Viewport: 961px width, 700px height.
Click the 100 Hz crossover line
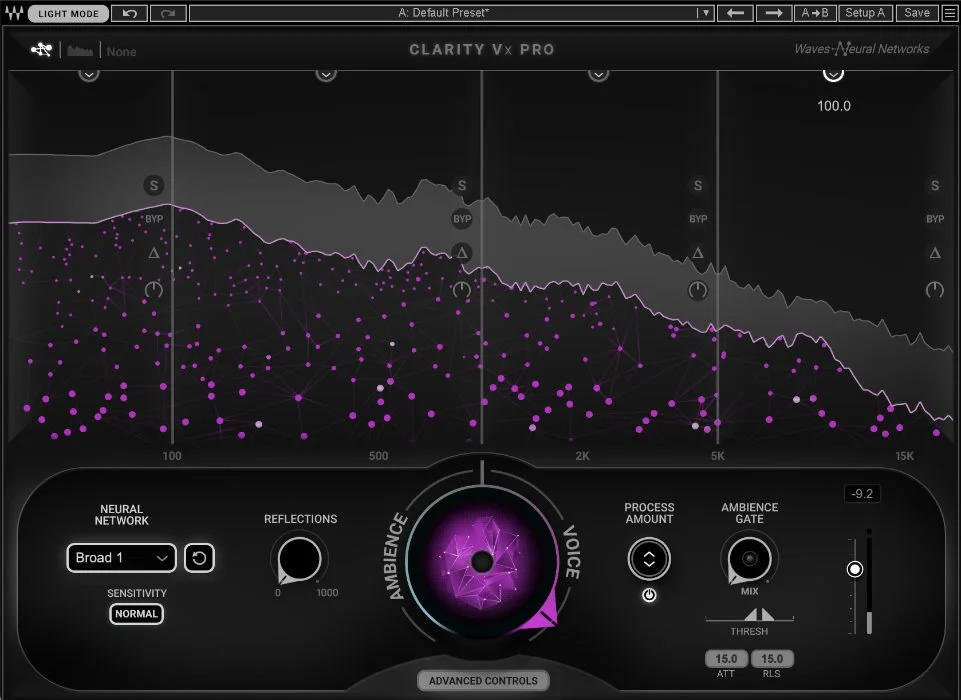pos(172,257)
